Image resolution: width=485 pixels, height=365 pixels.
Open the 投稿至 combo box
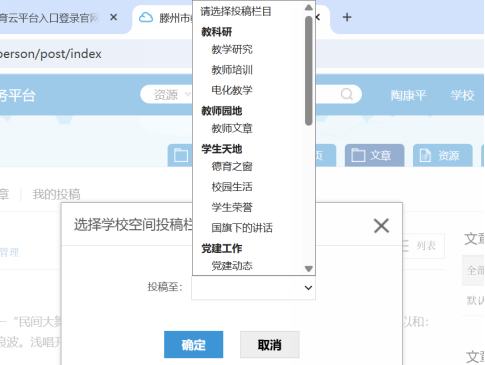[x=253, y=287]
